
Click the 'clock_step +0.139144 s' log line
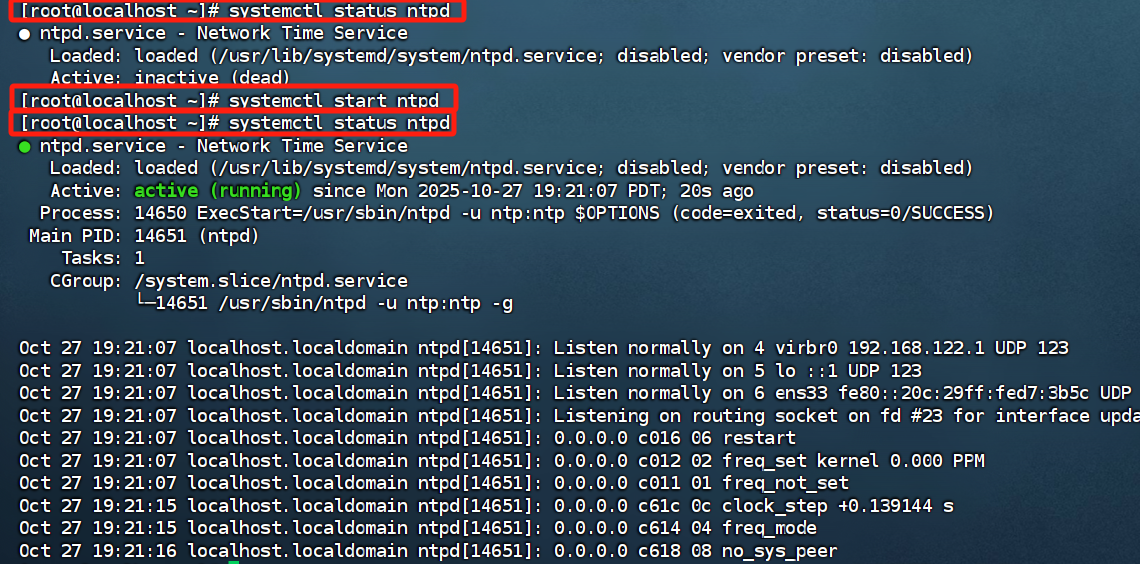coord(486,506)
